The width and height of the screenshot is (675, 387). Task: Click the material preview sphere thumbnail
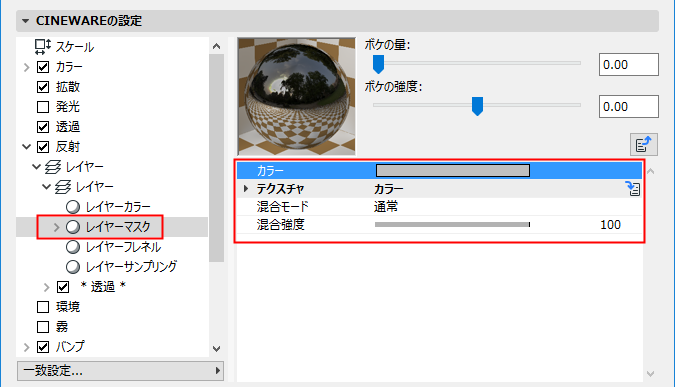[297, 96]
